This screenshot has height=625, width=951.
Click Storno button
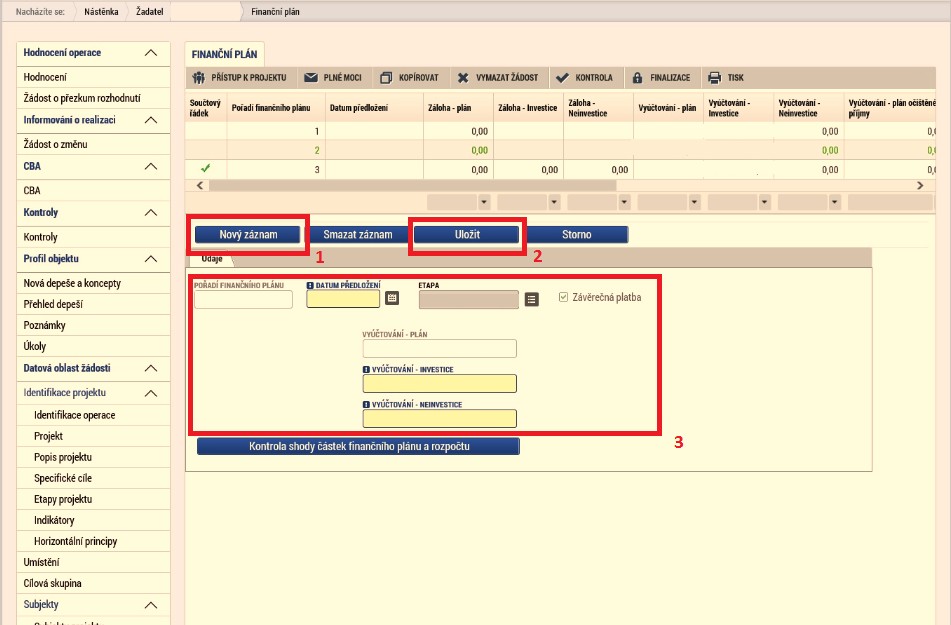click(576, 234)
